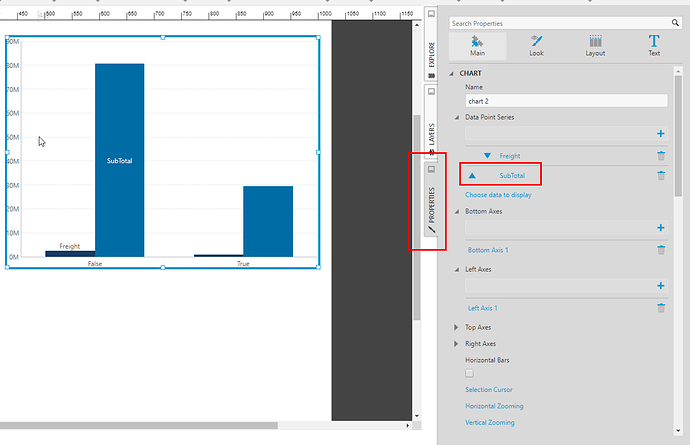
Task: Expand the Top Axes group
Action: click(456, 327)
